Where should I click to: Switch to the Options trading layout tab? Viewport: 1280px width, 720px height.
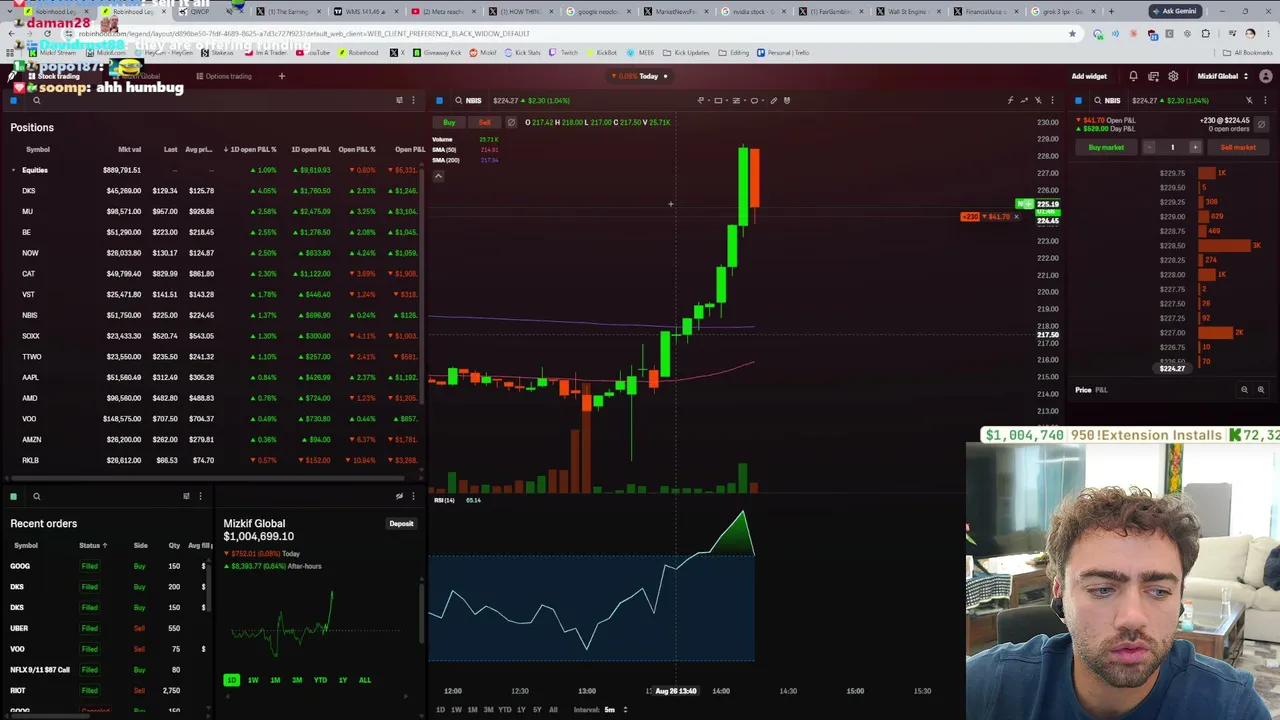224,76
